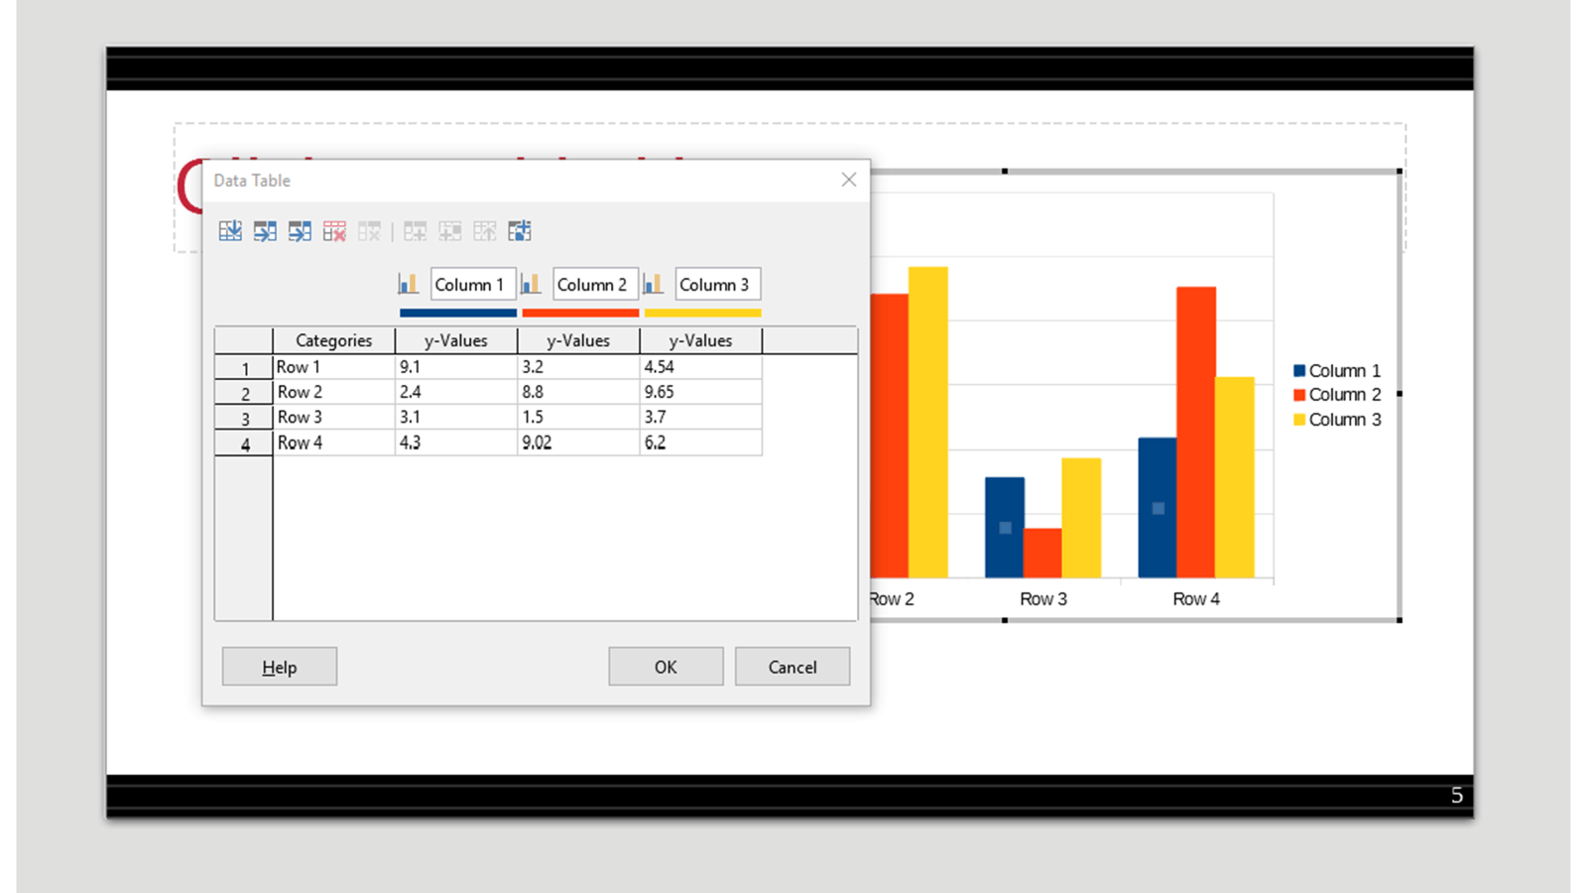
Task: Click the 'Row 3' category cell
Action: click(x=334, y=417)
